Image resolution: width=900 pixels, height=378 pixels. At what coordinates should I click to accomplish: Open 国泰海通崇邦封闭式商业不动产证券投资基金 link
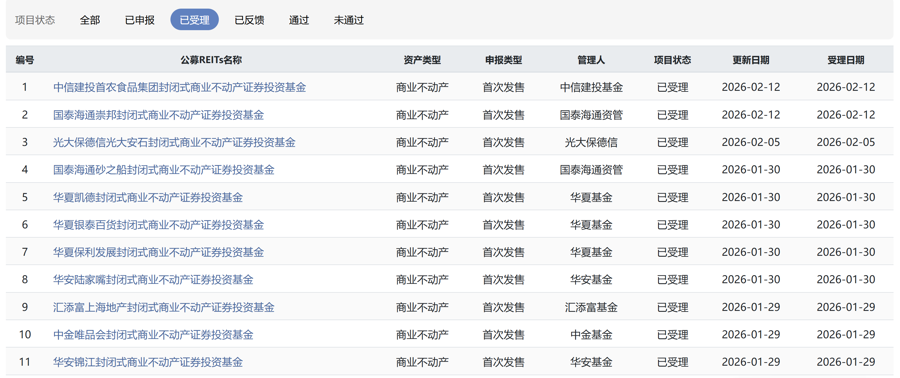coord(158,115)
